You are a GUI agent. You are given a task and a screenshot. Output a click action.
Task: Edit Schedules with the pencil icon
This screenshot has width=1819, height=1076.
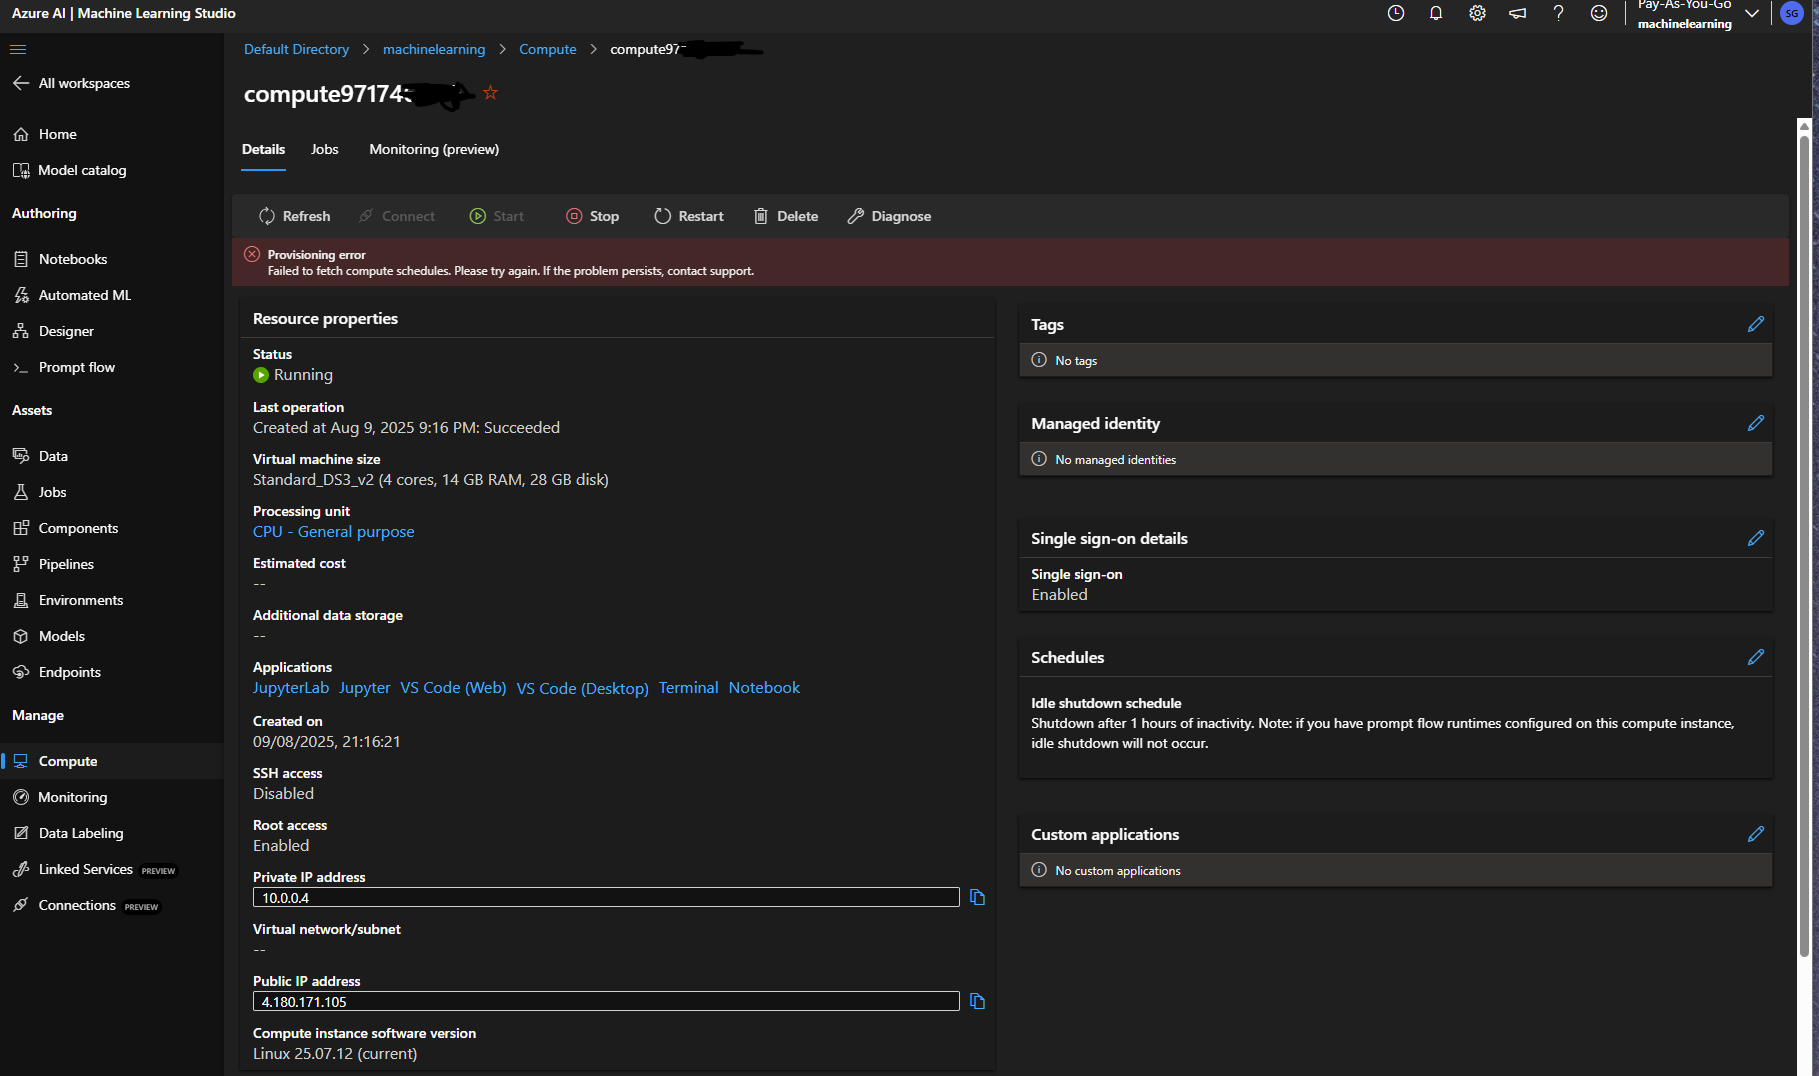click(x=1756, y=657)
